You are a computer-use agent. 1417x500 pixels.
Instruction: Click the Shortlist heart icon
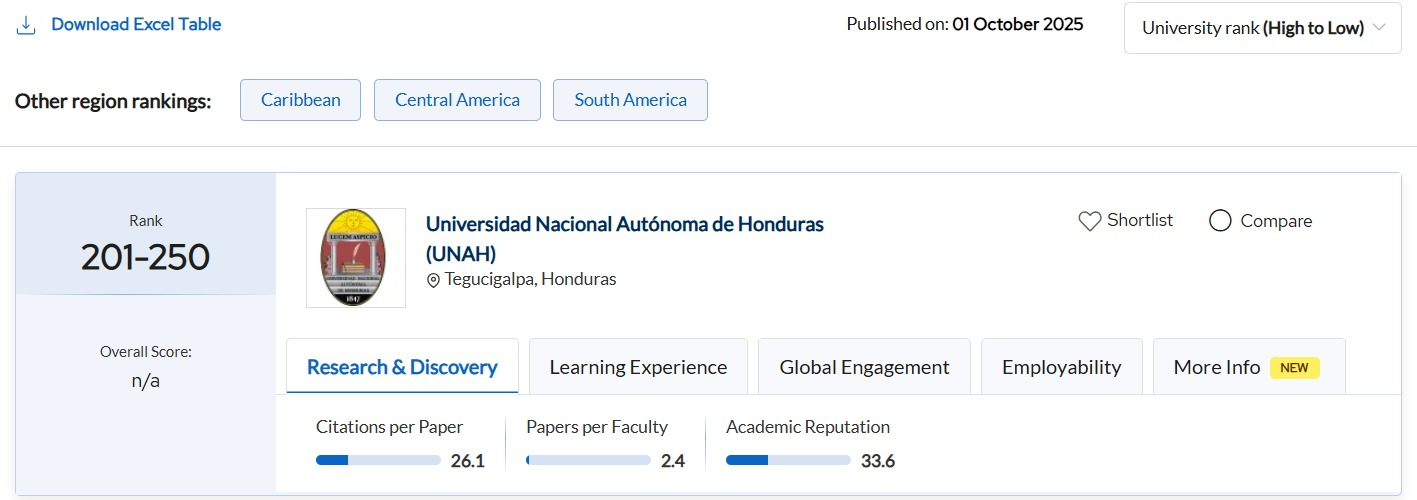(1089, 221)
